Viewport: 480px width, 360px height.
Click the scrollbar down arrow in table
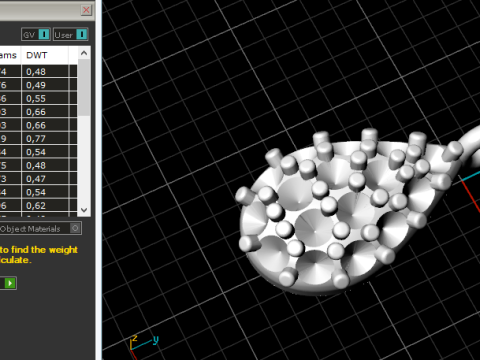pos(84,210)
